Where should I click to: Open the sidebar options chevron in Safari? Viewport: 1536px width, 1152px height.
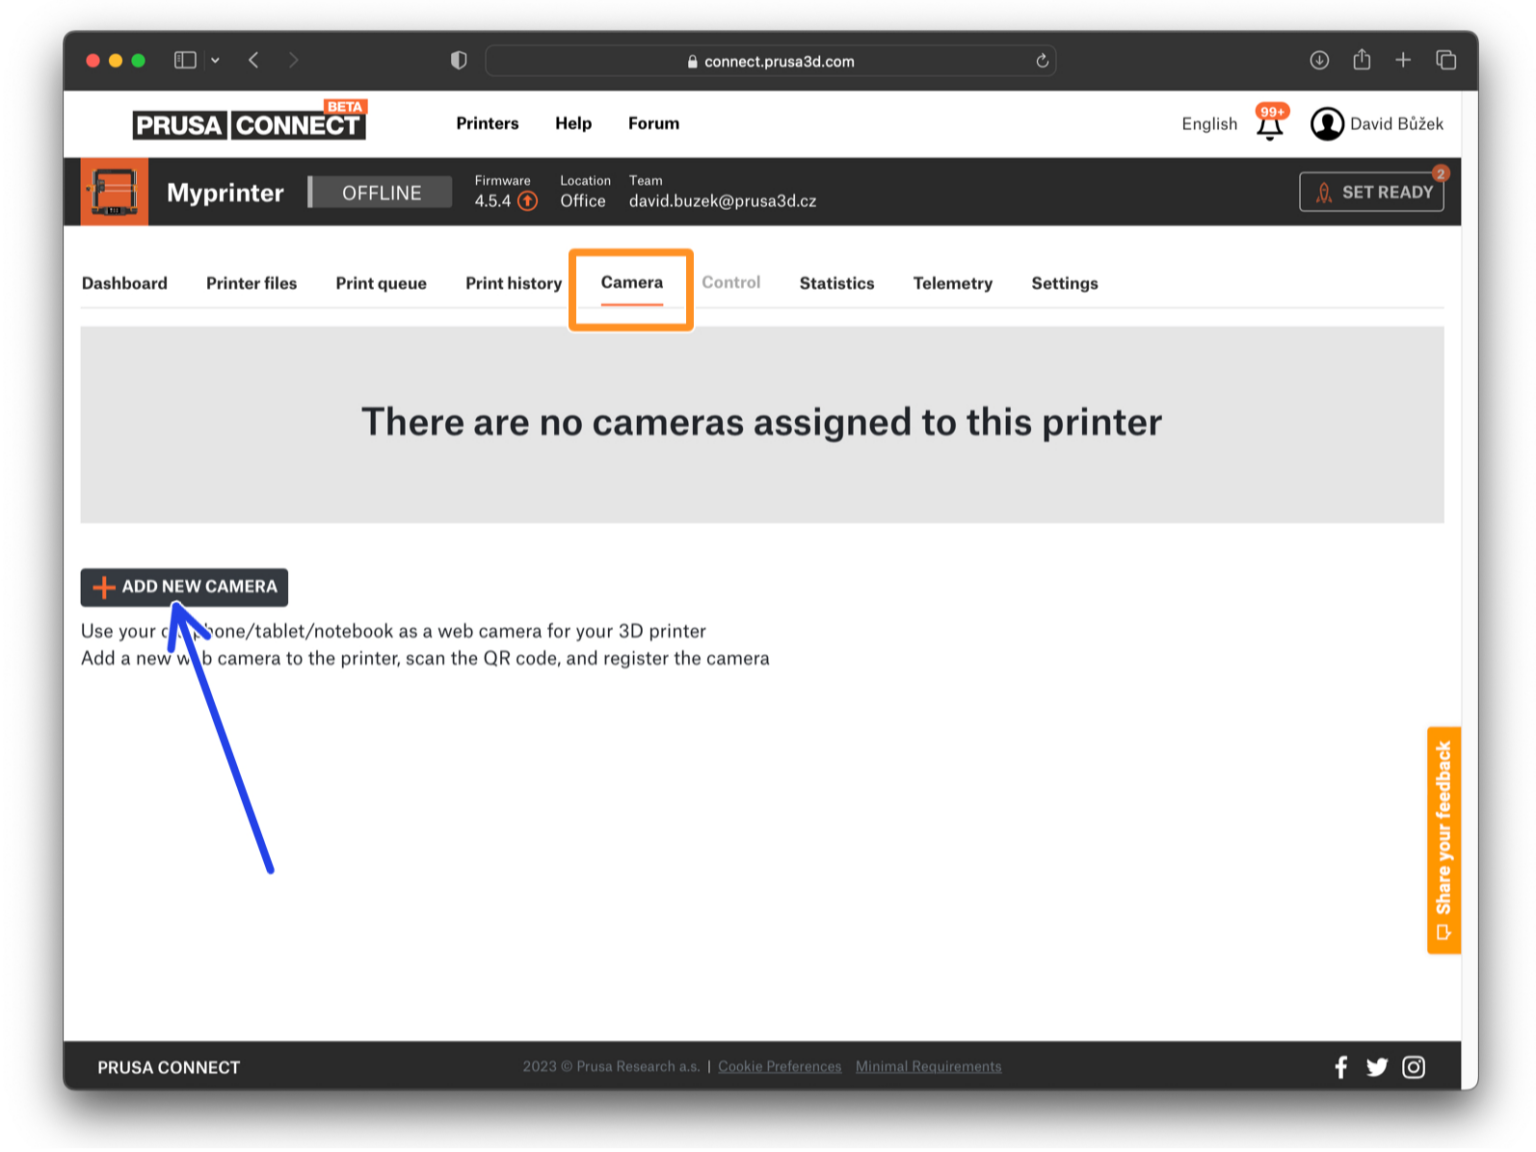(216, 60)
